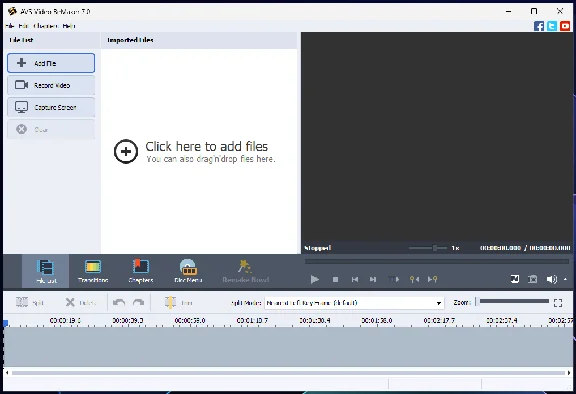Click Delete in the timeline toolbar
This screenshot has height=394, width=576.
[81, 303]
